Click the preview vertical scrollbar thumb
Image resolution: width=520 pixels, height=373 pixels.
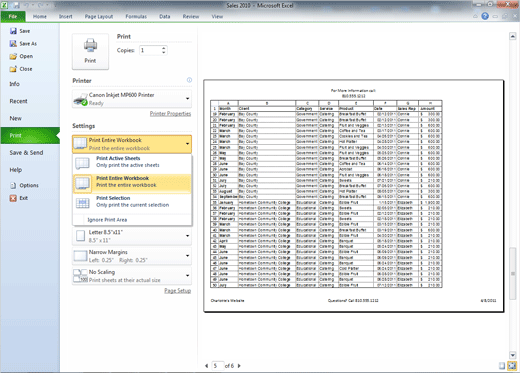pyautogui.click(x=513, y=273)
